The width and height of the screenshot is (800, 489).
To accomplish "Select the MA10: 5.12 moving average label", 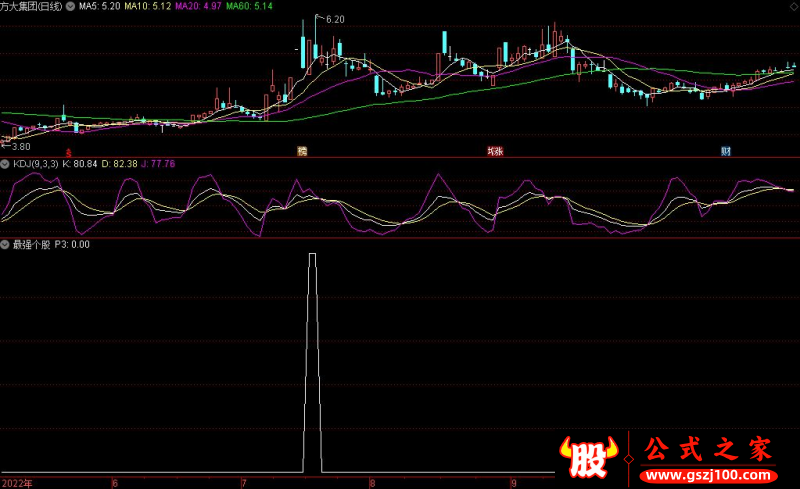I will [x=147, y=6].
